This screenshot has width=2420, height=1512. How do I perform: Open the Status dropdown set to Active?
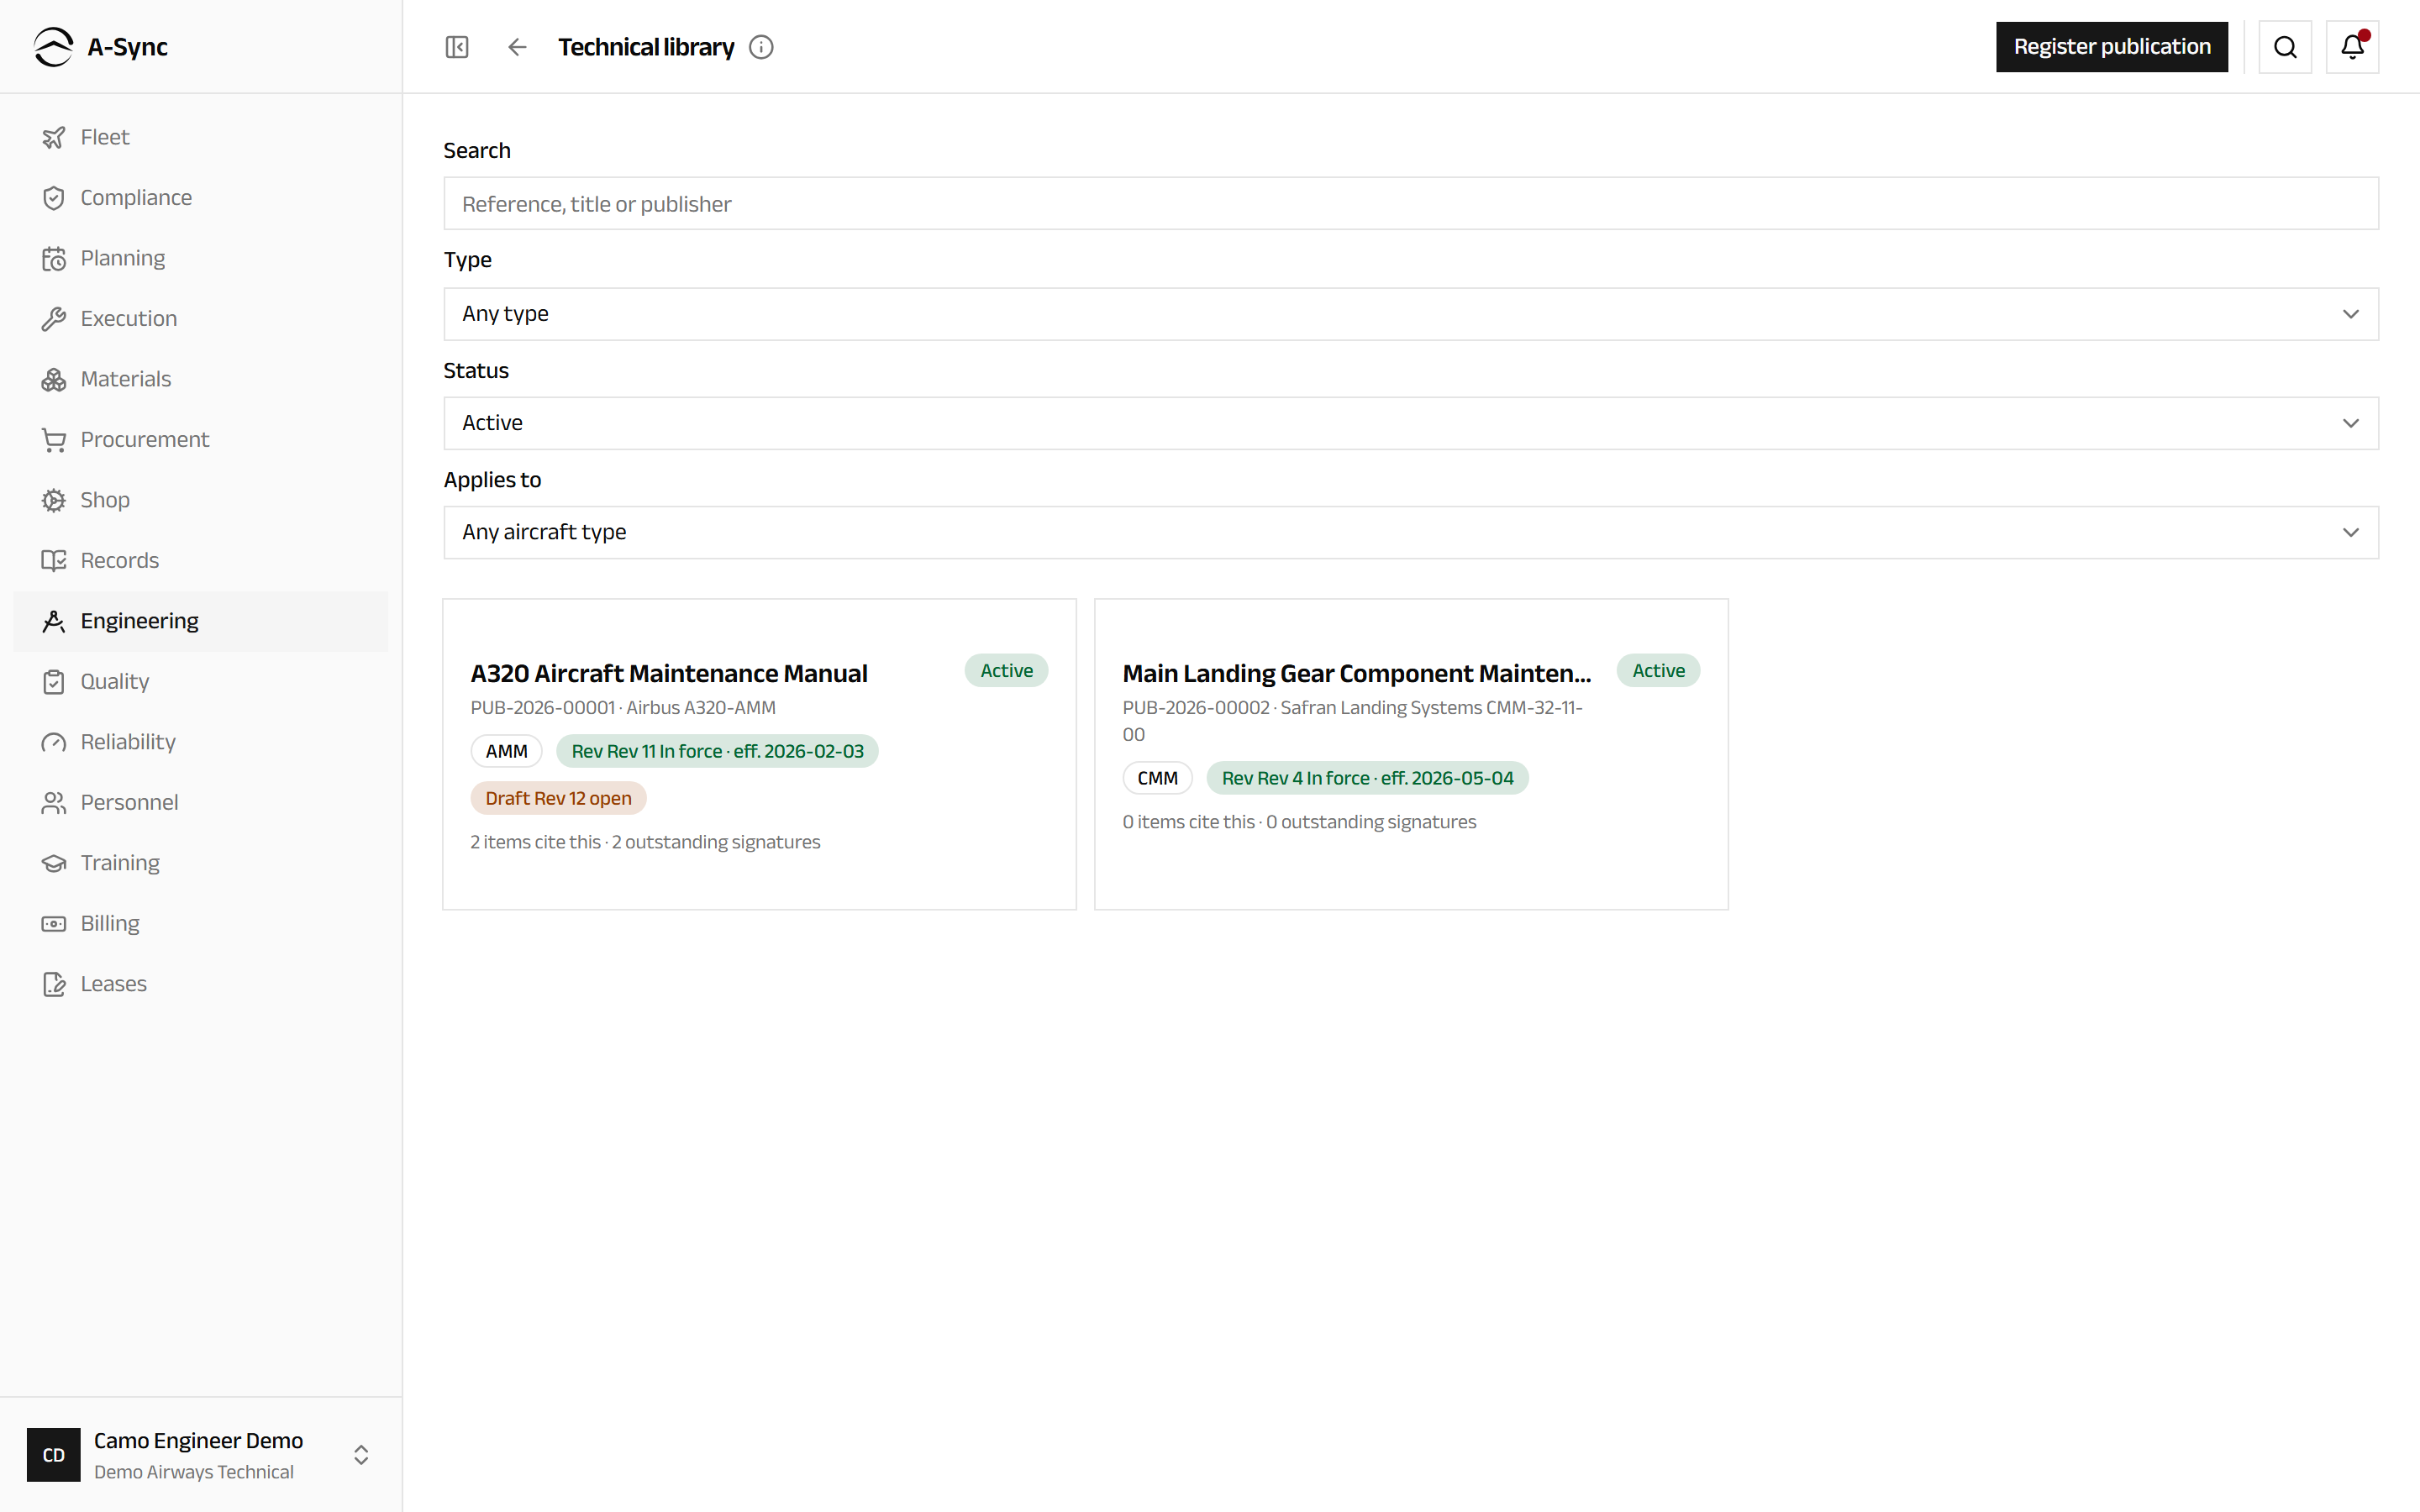click(1411, 423)
